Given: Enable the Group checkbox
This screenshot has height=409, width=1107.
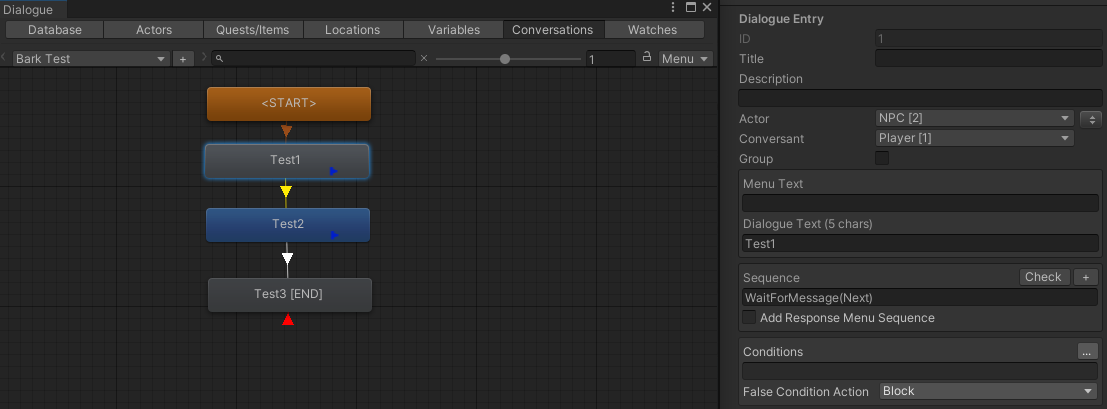Looking at the screenshot, I should point(882,158).
